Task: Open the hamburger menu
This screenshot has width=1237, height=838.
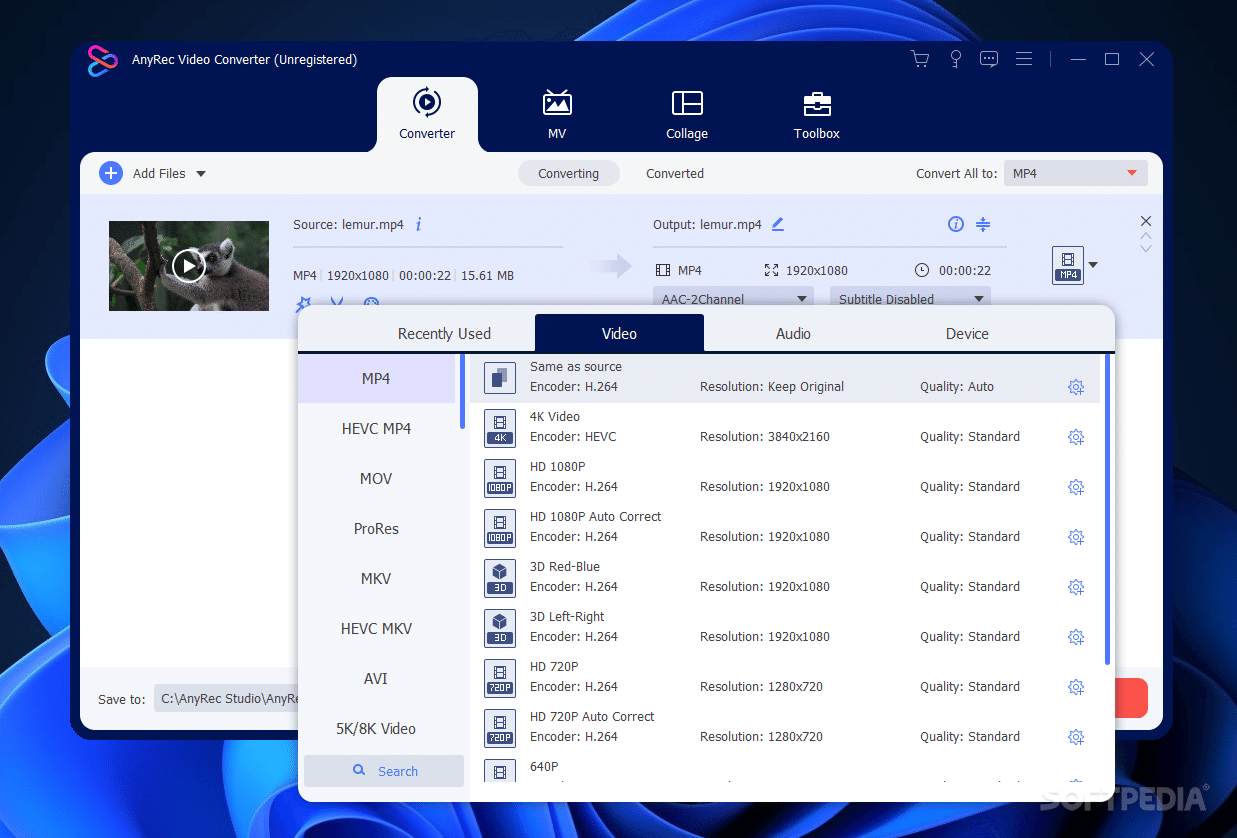Action: [1023, 58]
